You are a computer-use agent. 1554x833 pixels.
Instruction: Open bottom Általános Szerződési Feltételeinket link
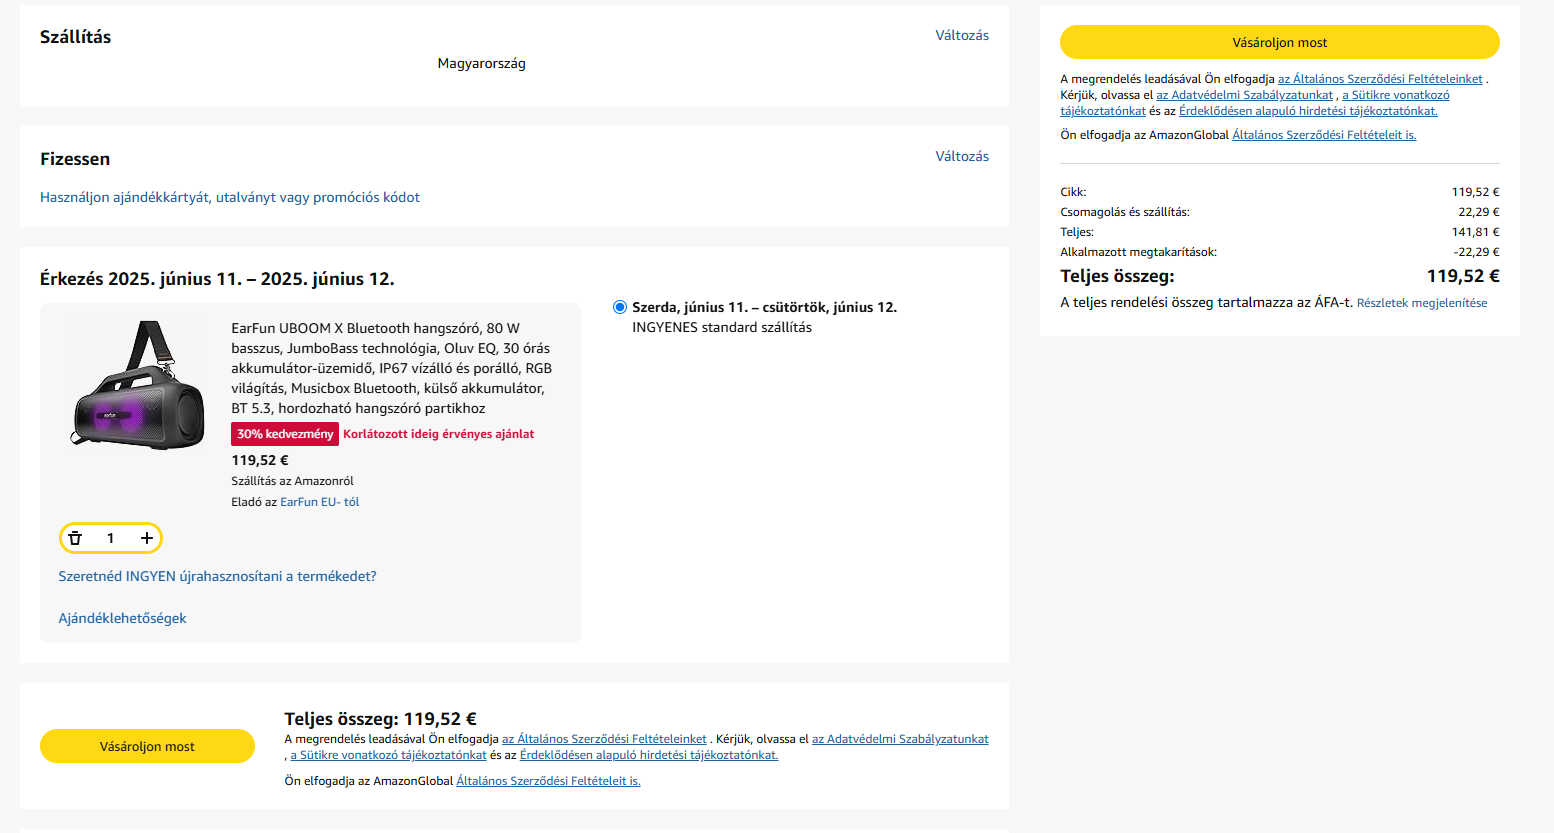[x=604, y=739]
